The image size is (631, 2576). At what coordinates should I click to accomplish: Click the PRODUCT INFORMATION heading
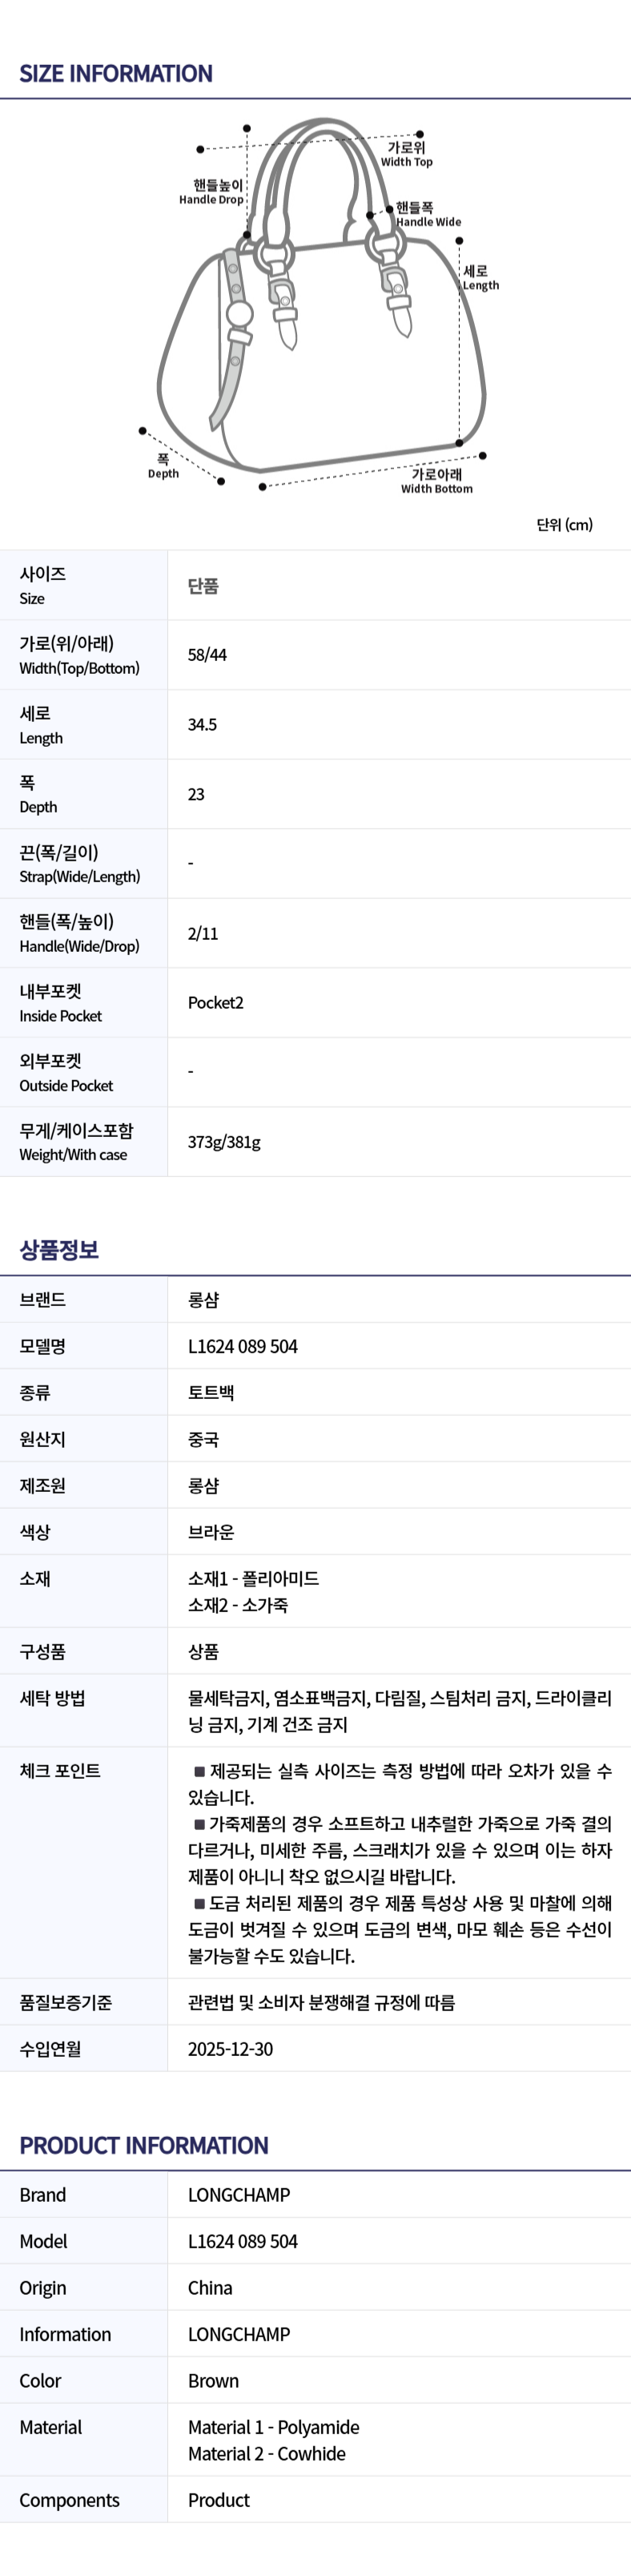(x=144, y=2145)
